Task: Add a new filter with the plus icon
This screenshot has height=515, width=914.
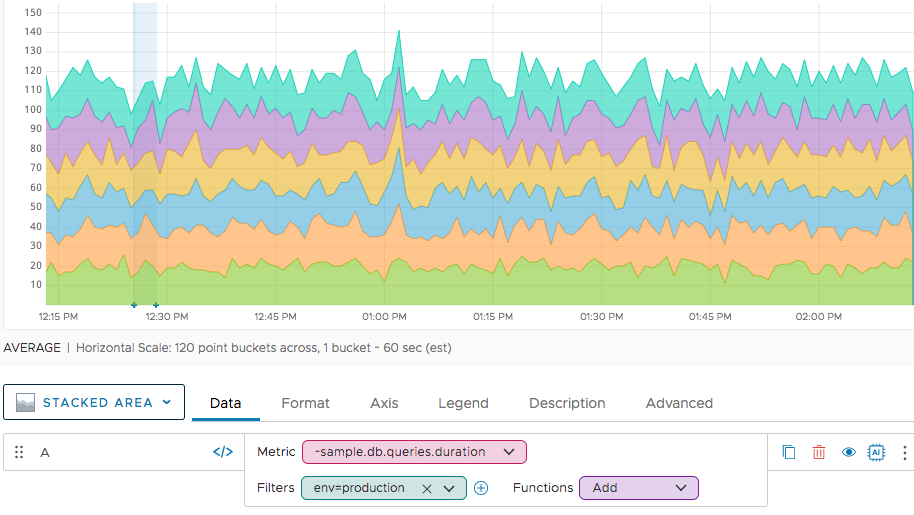Action: [481, 488]
